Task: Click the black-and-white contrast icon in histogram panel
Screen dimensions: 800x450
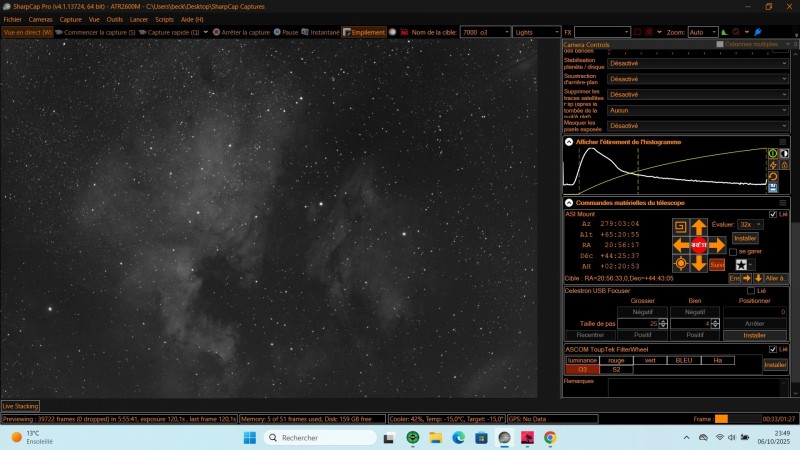Action: (x=784, y=153)
